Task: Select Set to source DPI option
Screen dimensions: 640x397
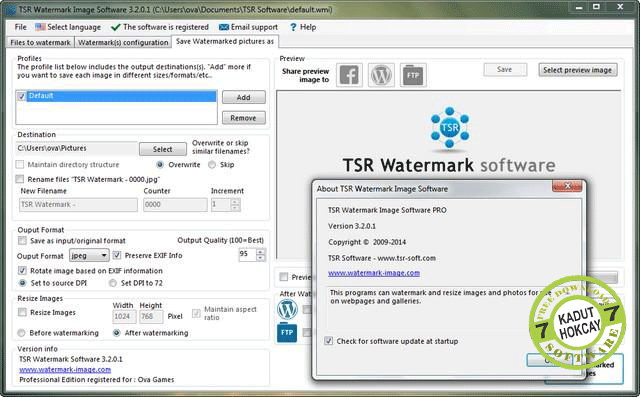Action: pos(23,283)
